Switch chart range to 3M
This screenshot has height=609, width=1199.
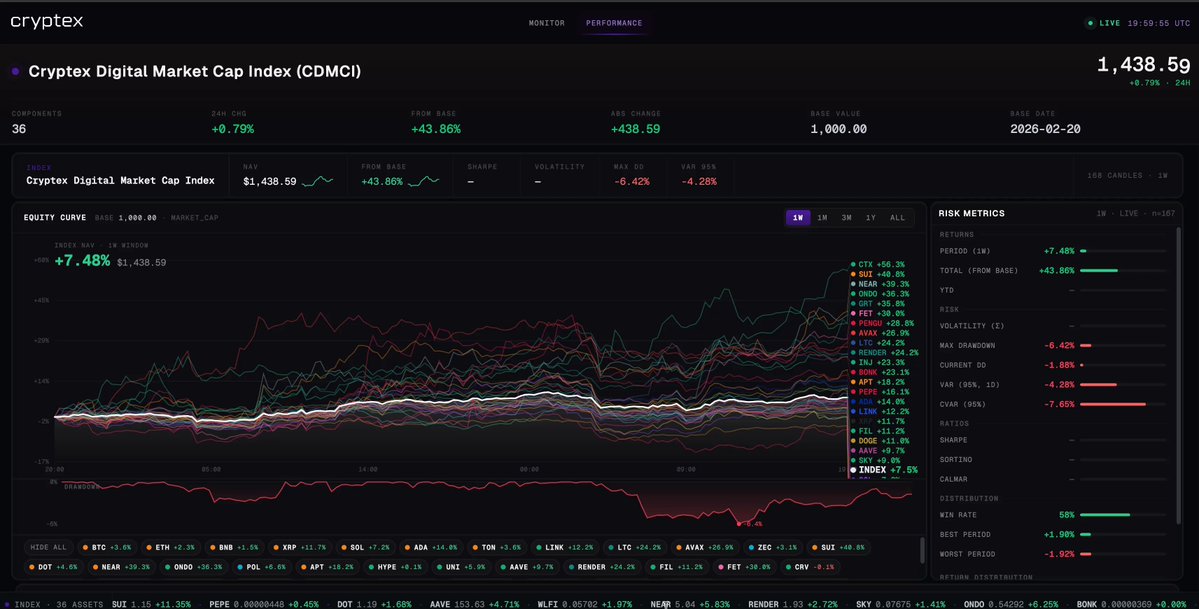click(x=846, y=218)
